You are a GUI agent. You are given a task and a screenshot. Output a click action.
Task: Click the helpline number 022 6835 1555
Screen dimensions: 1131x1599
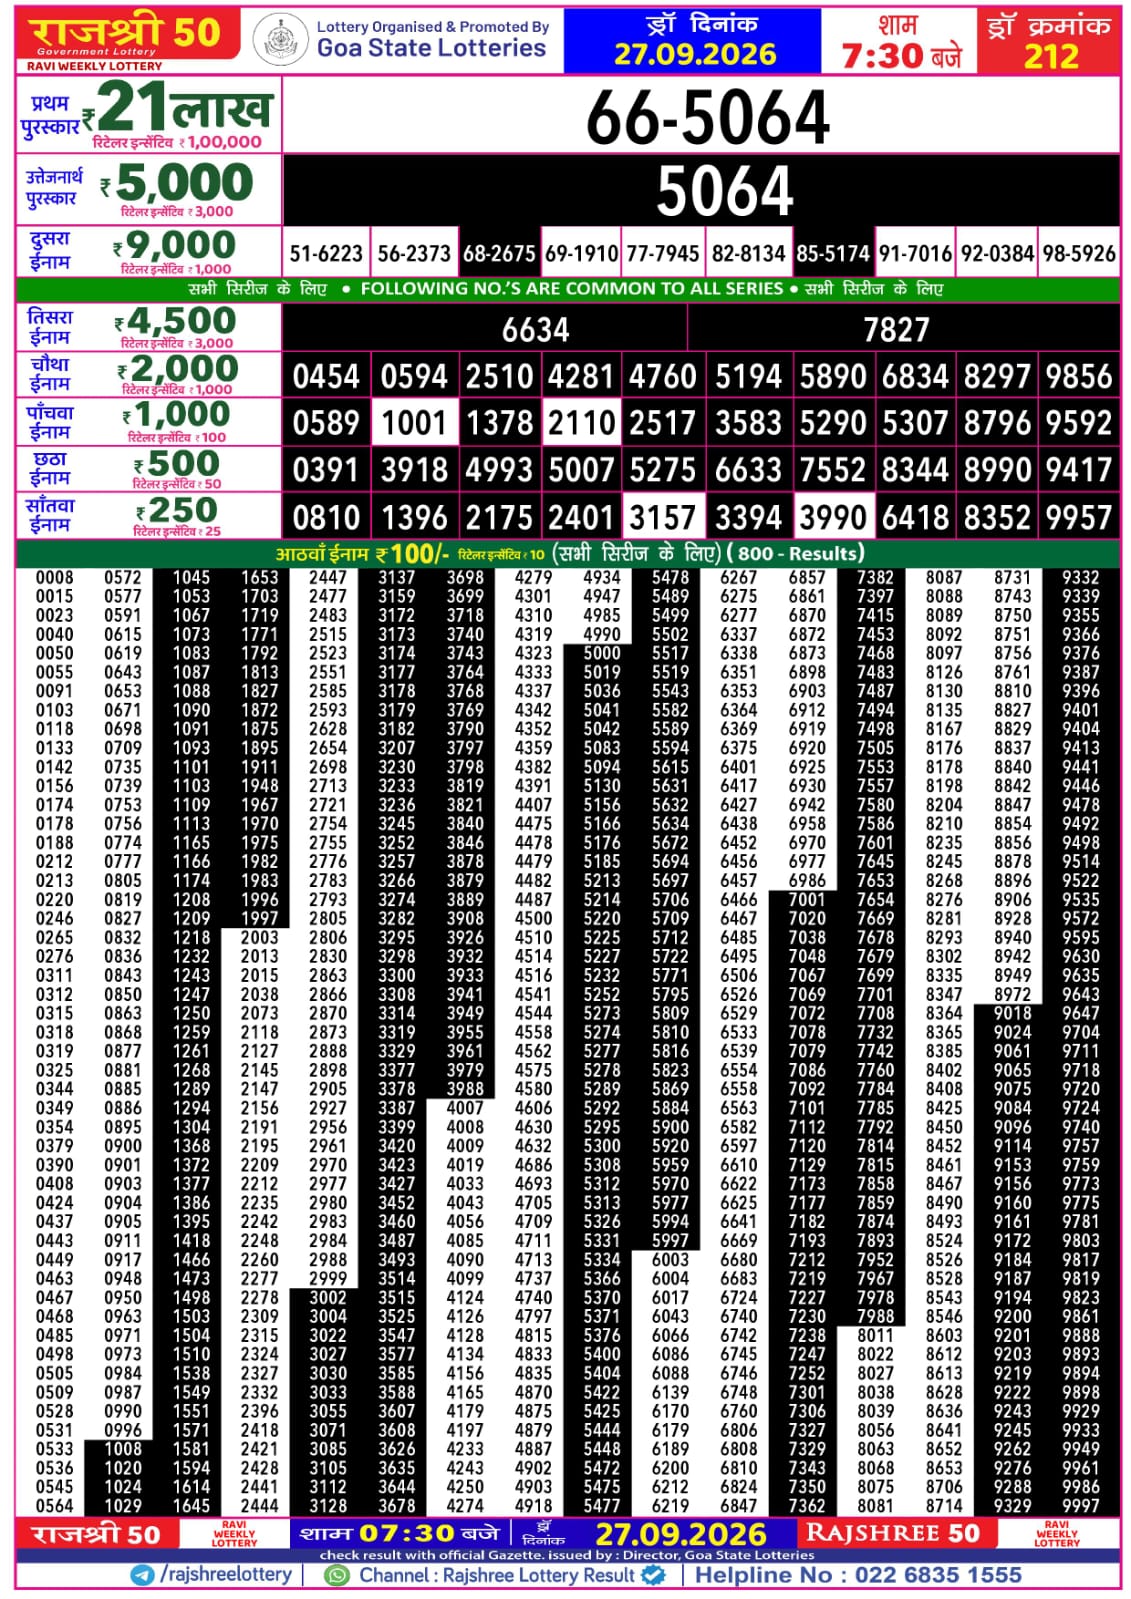point(938,1575)
